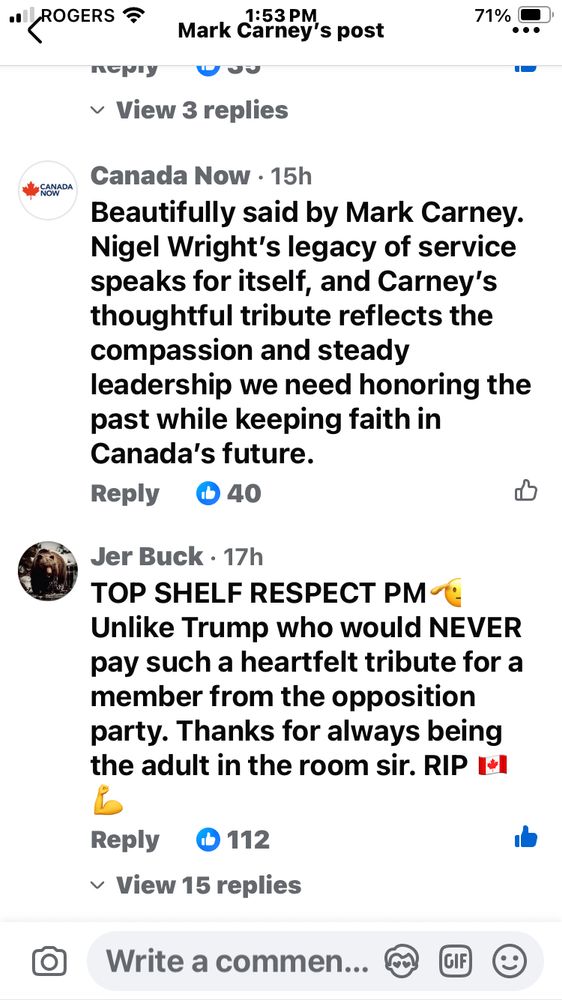Like the Canada Now comment
Screen dimensions: 562x1000
(526, 491)
